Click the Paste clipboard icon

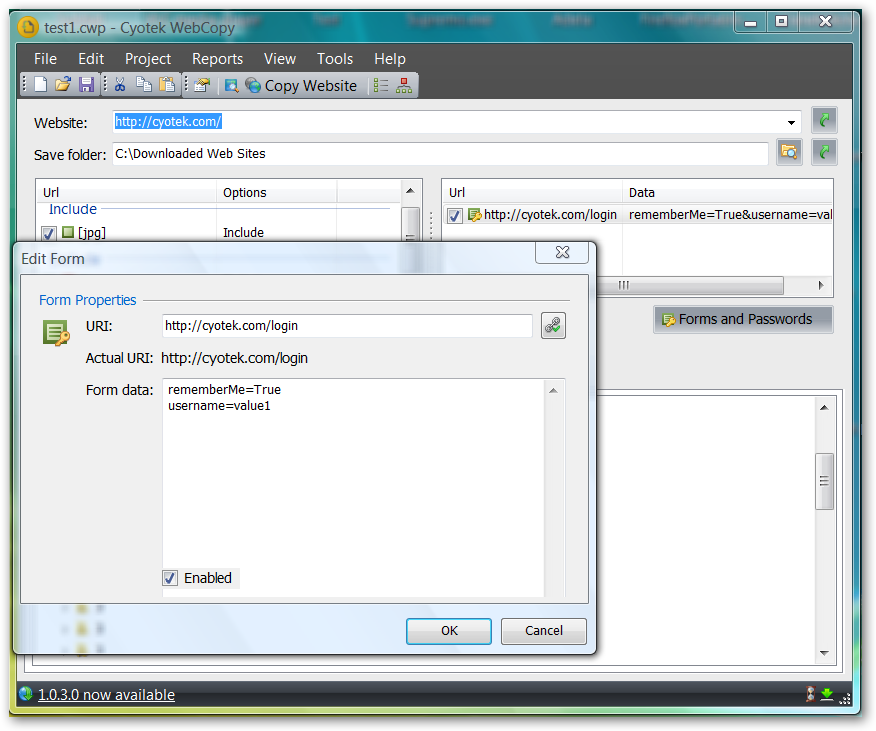pos(167,85)
